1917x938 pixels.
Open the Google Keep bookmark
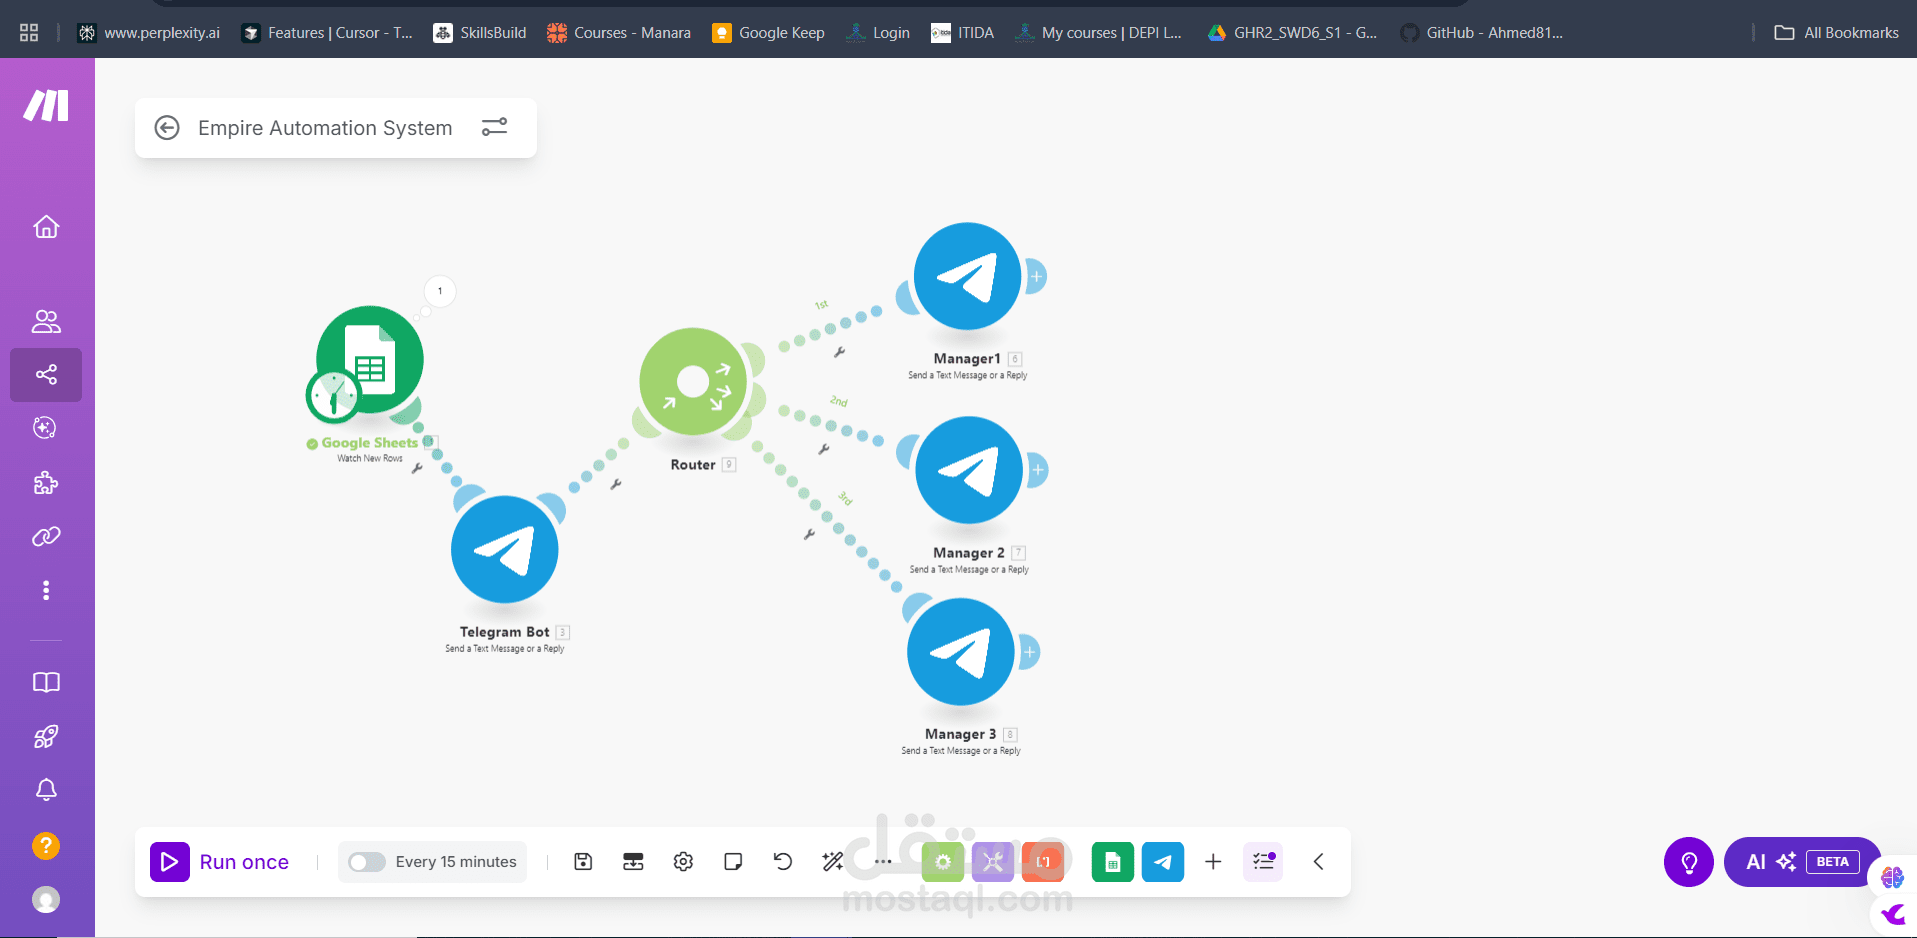769,33
